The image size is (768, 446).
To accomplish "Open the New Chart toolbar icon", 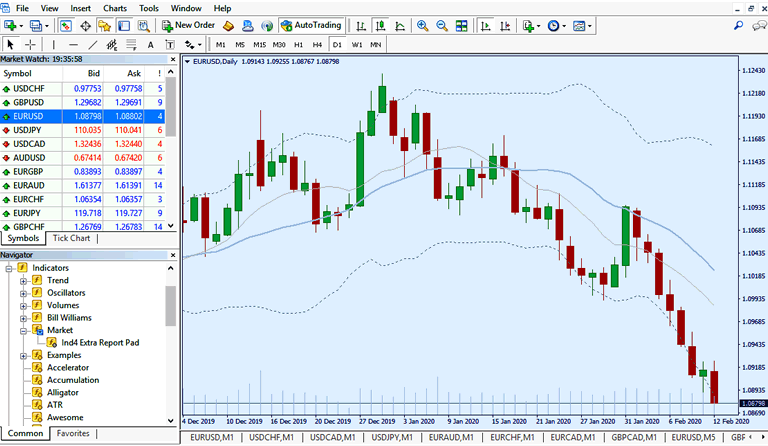I will 11,25.
